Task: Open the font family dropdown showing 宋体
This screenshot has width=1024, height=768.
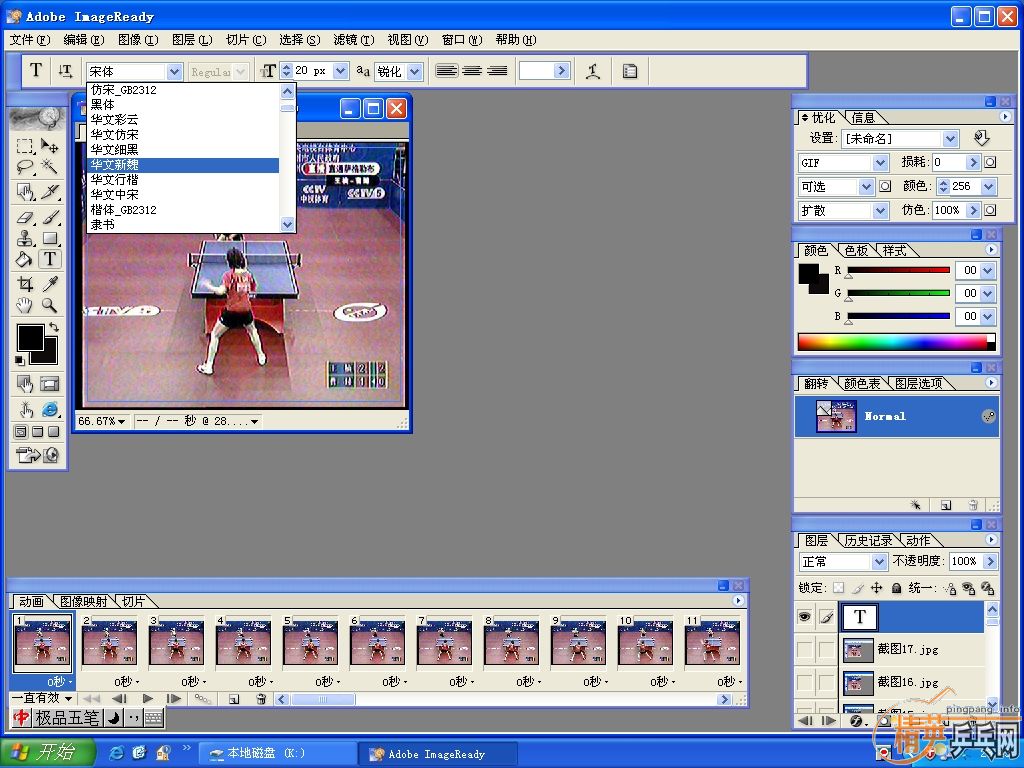Action: [174, 71]
